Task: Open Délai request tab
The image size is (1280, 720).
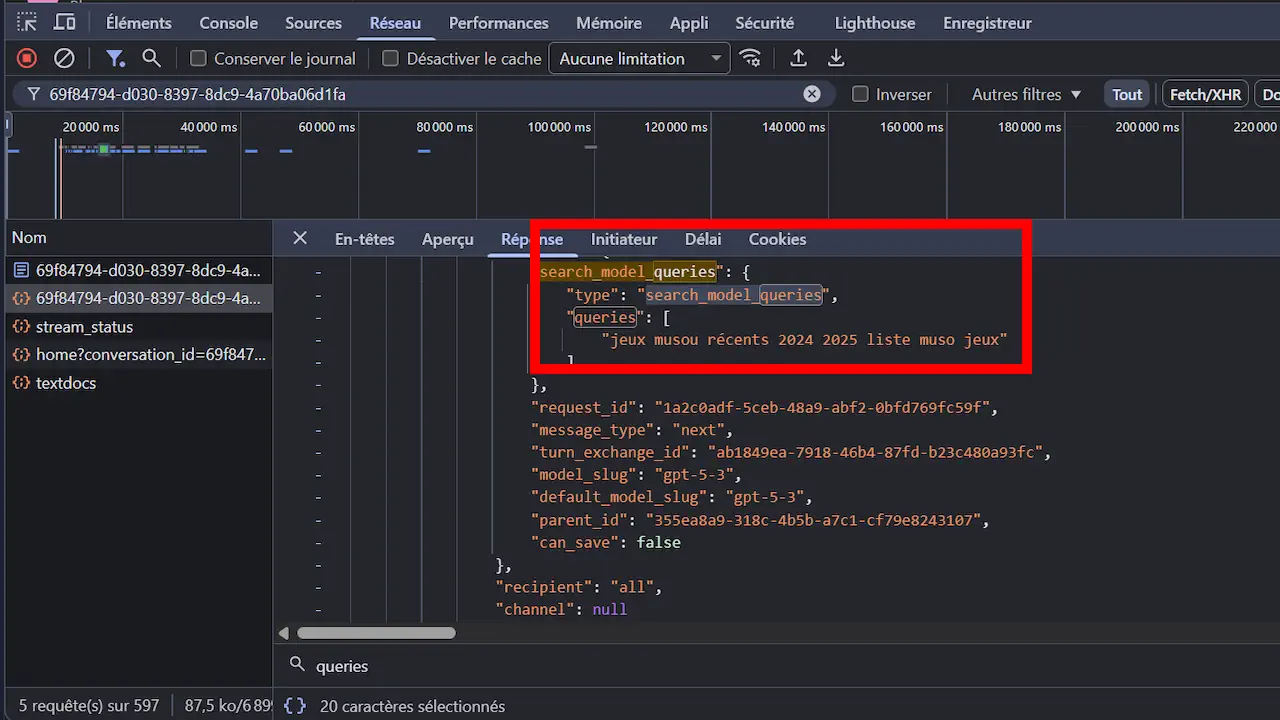Action: (703, 239)
